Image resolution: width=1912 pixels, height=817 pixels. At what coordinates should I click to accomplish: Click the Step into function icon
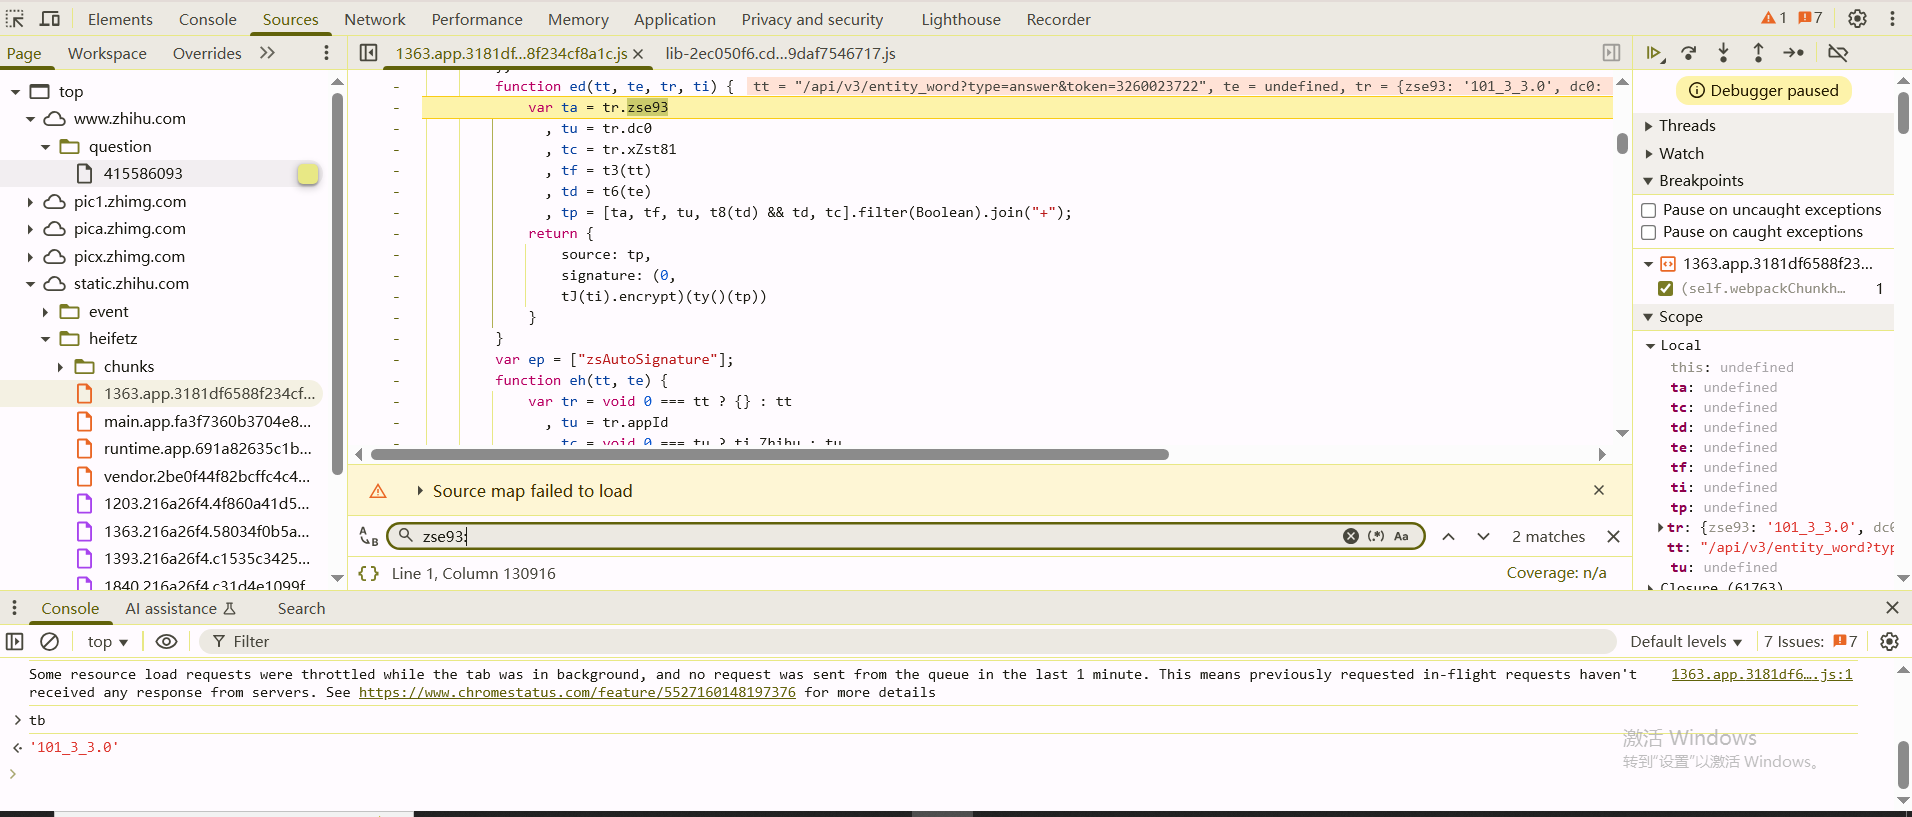click(1723, 53)
